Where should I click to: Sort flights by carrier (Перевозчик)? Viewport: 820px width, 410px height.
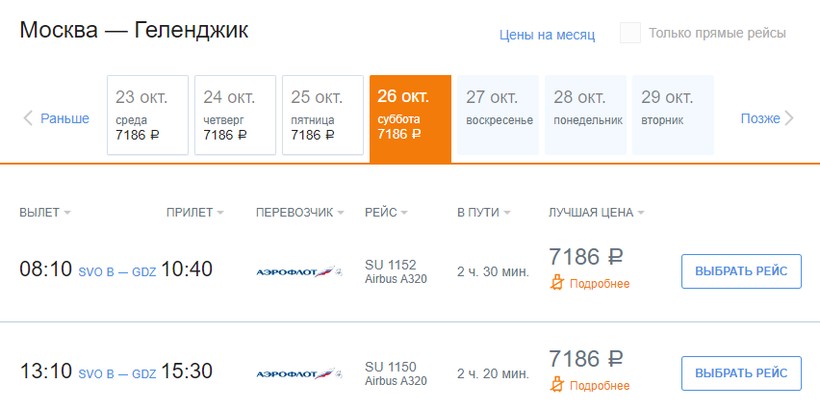coord(300,213)
